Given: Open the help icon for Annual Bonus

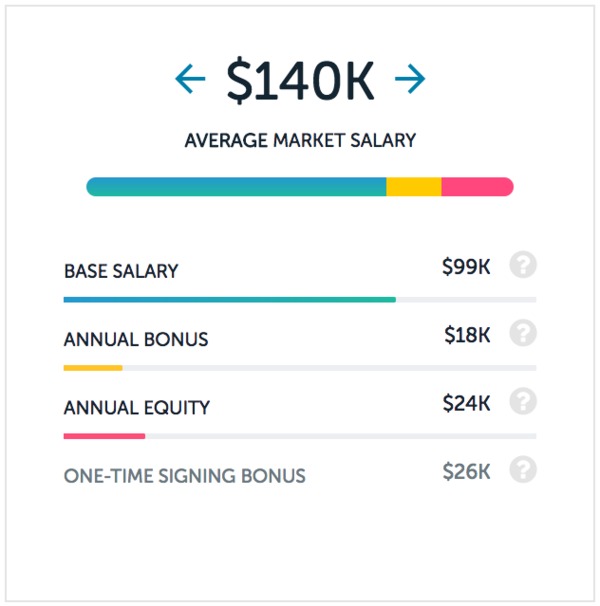Looking at the screenshot, I should click(x=523, y=333).
